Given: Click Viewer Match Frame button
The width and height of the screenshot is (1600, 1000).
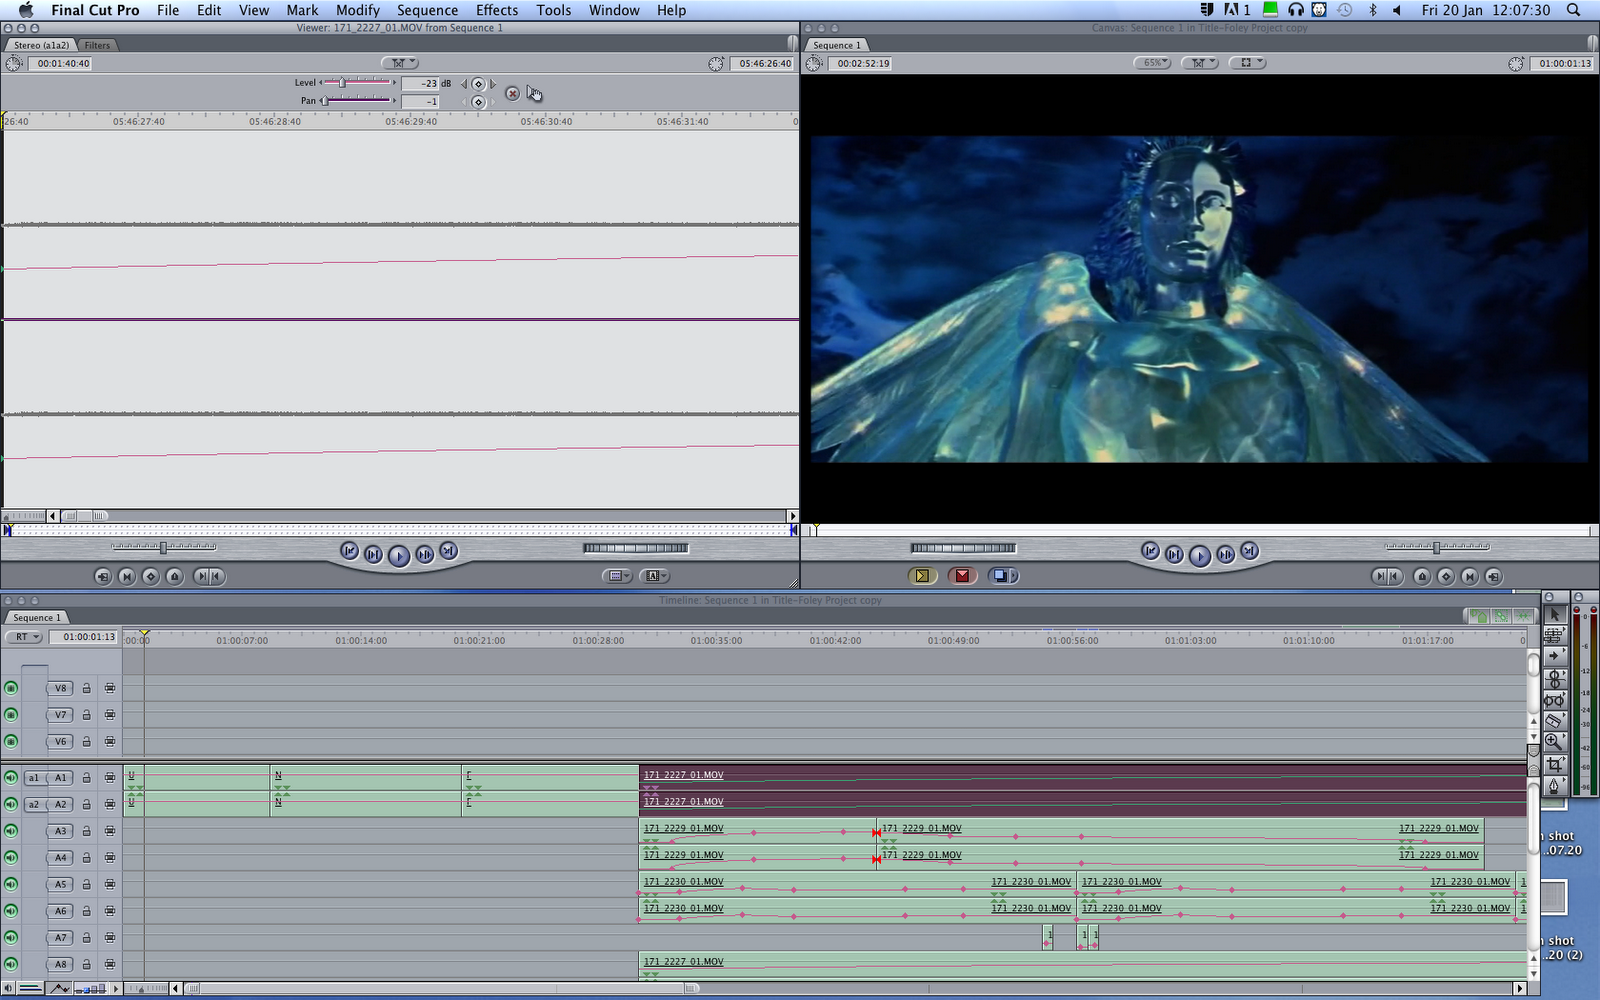Looking at the screenshot, I should click(x=103, y=576).
